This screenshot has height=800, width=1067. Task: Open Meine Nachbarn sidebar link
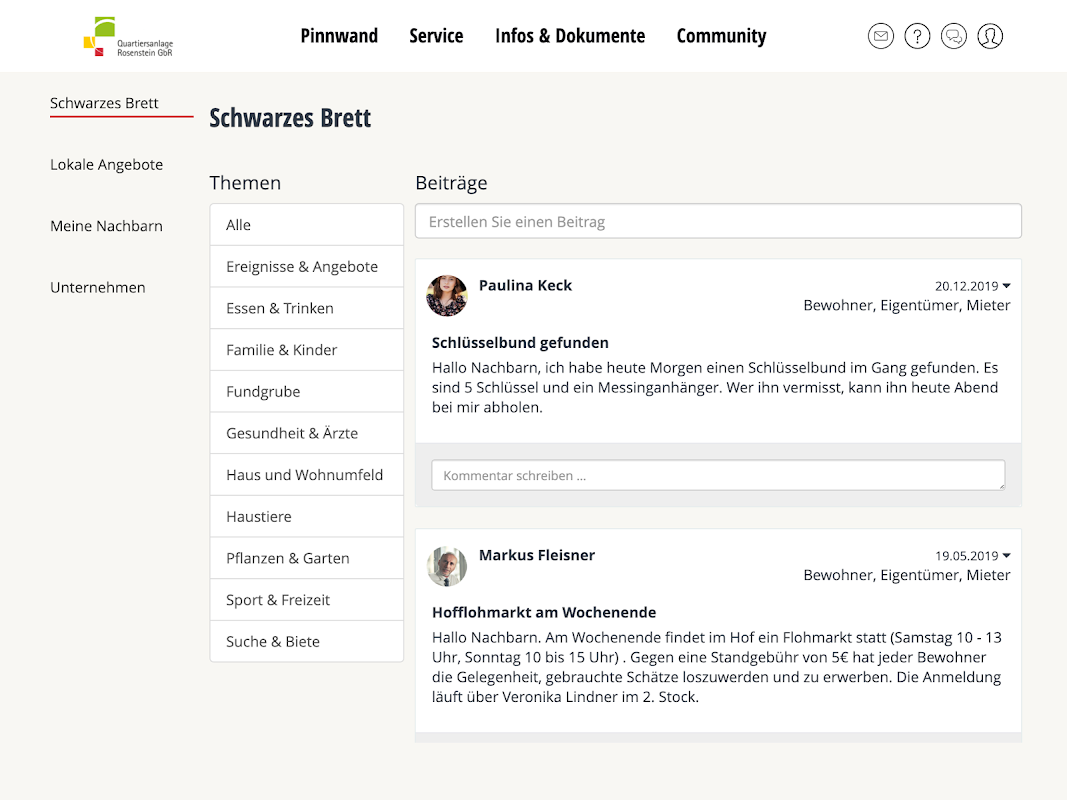pyautogui.click(x=106, y=226)
